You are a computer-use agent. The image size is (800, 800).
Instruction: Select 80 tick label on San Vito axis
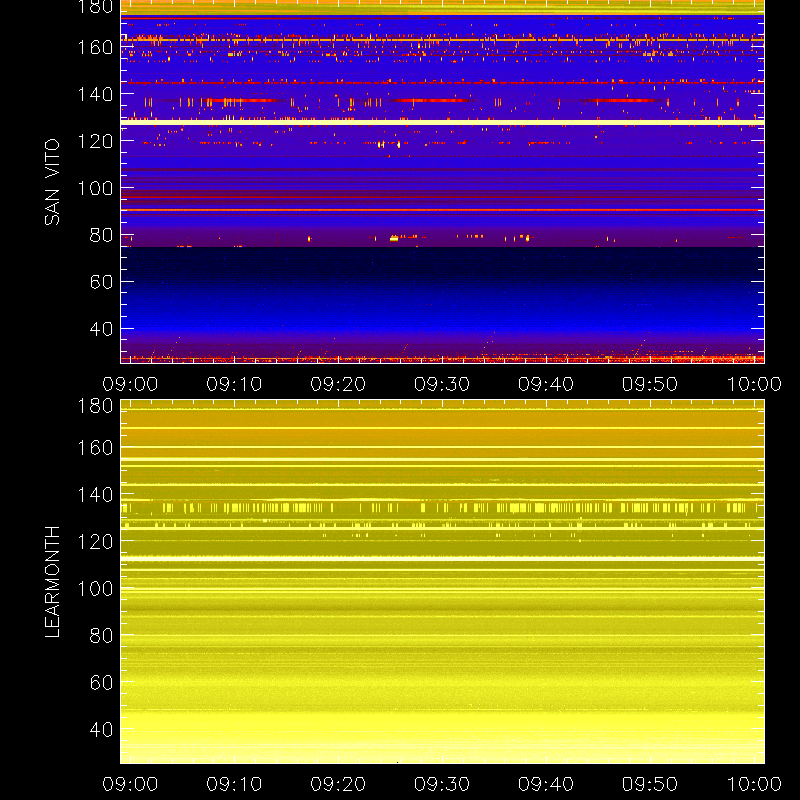coord(102,235)
